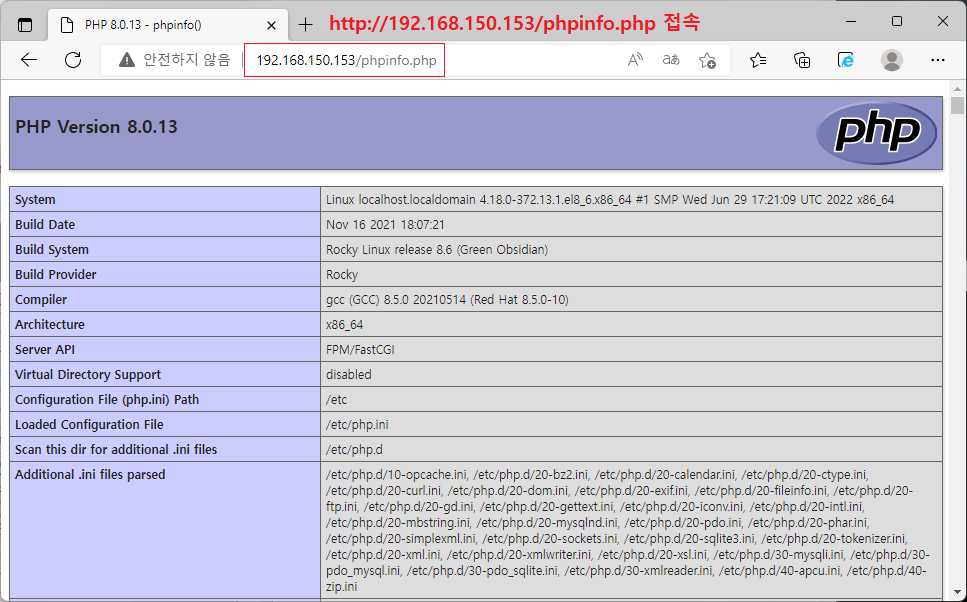Select the /etc/php.ini value

point(357,424)
